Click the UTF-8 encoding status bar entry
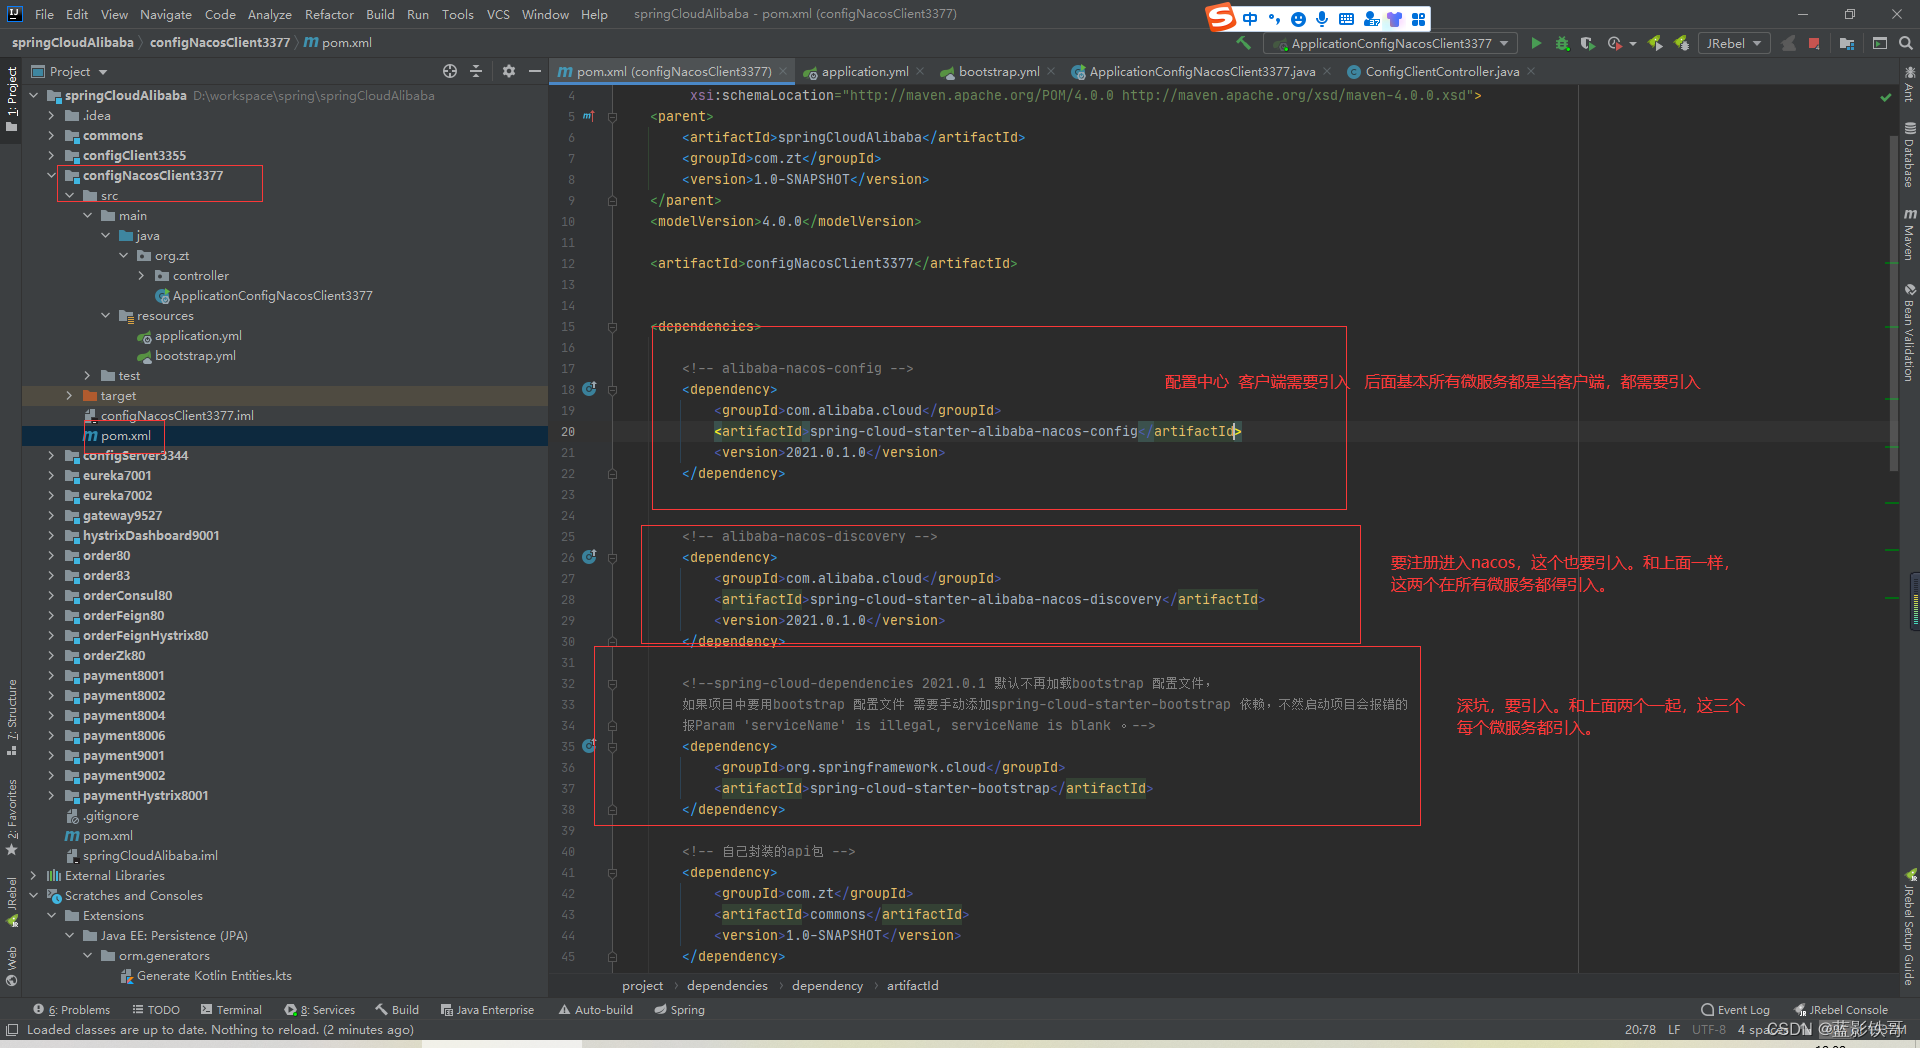1920x1048 pixels. click(x=1709, y=1029)
